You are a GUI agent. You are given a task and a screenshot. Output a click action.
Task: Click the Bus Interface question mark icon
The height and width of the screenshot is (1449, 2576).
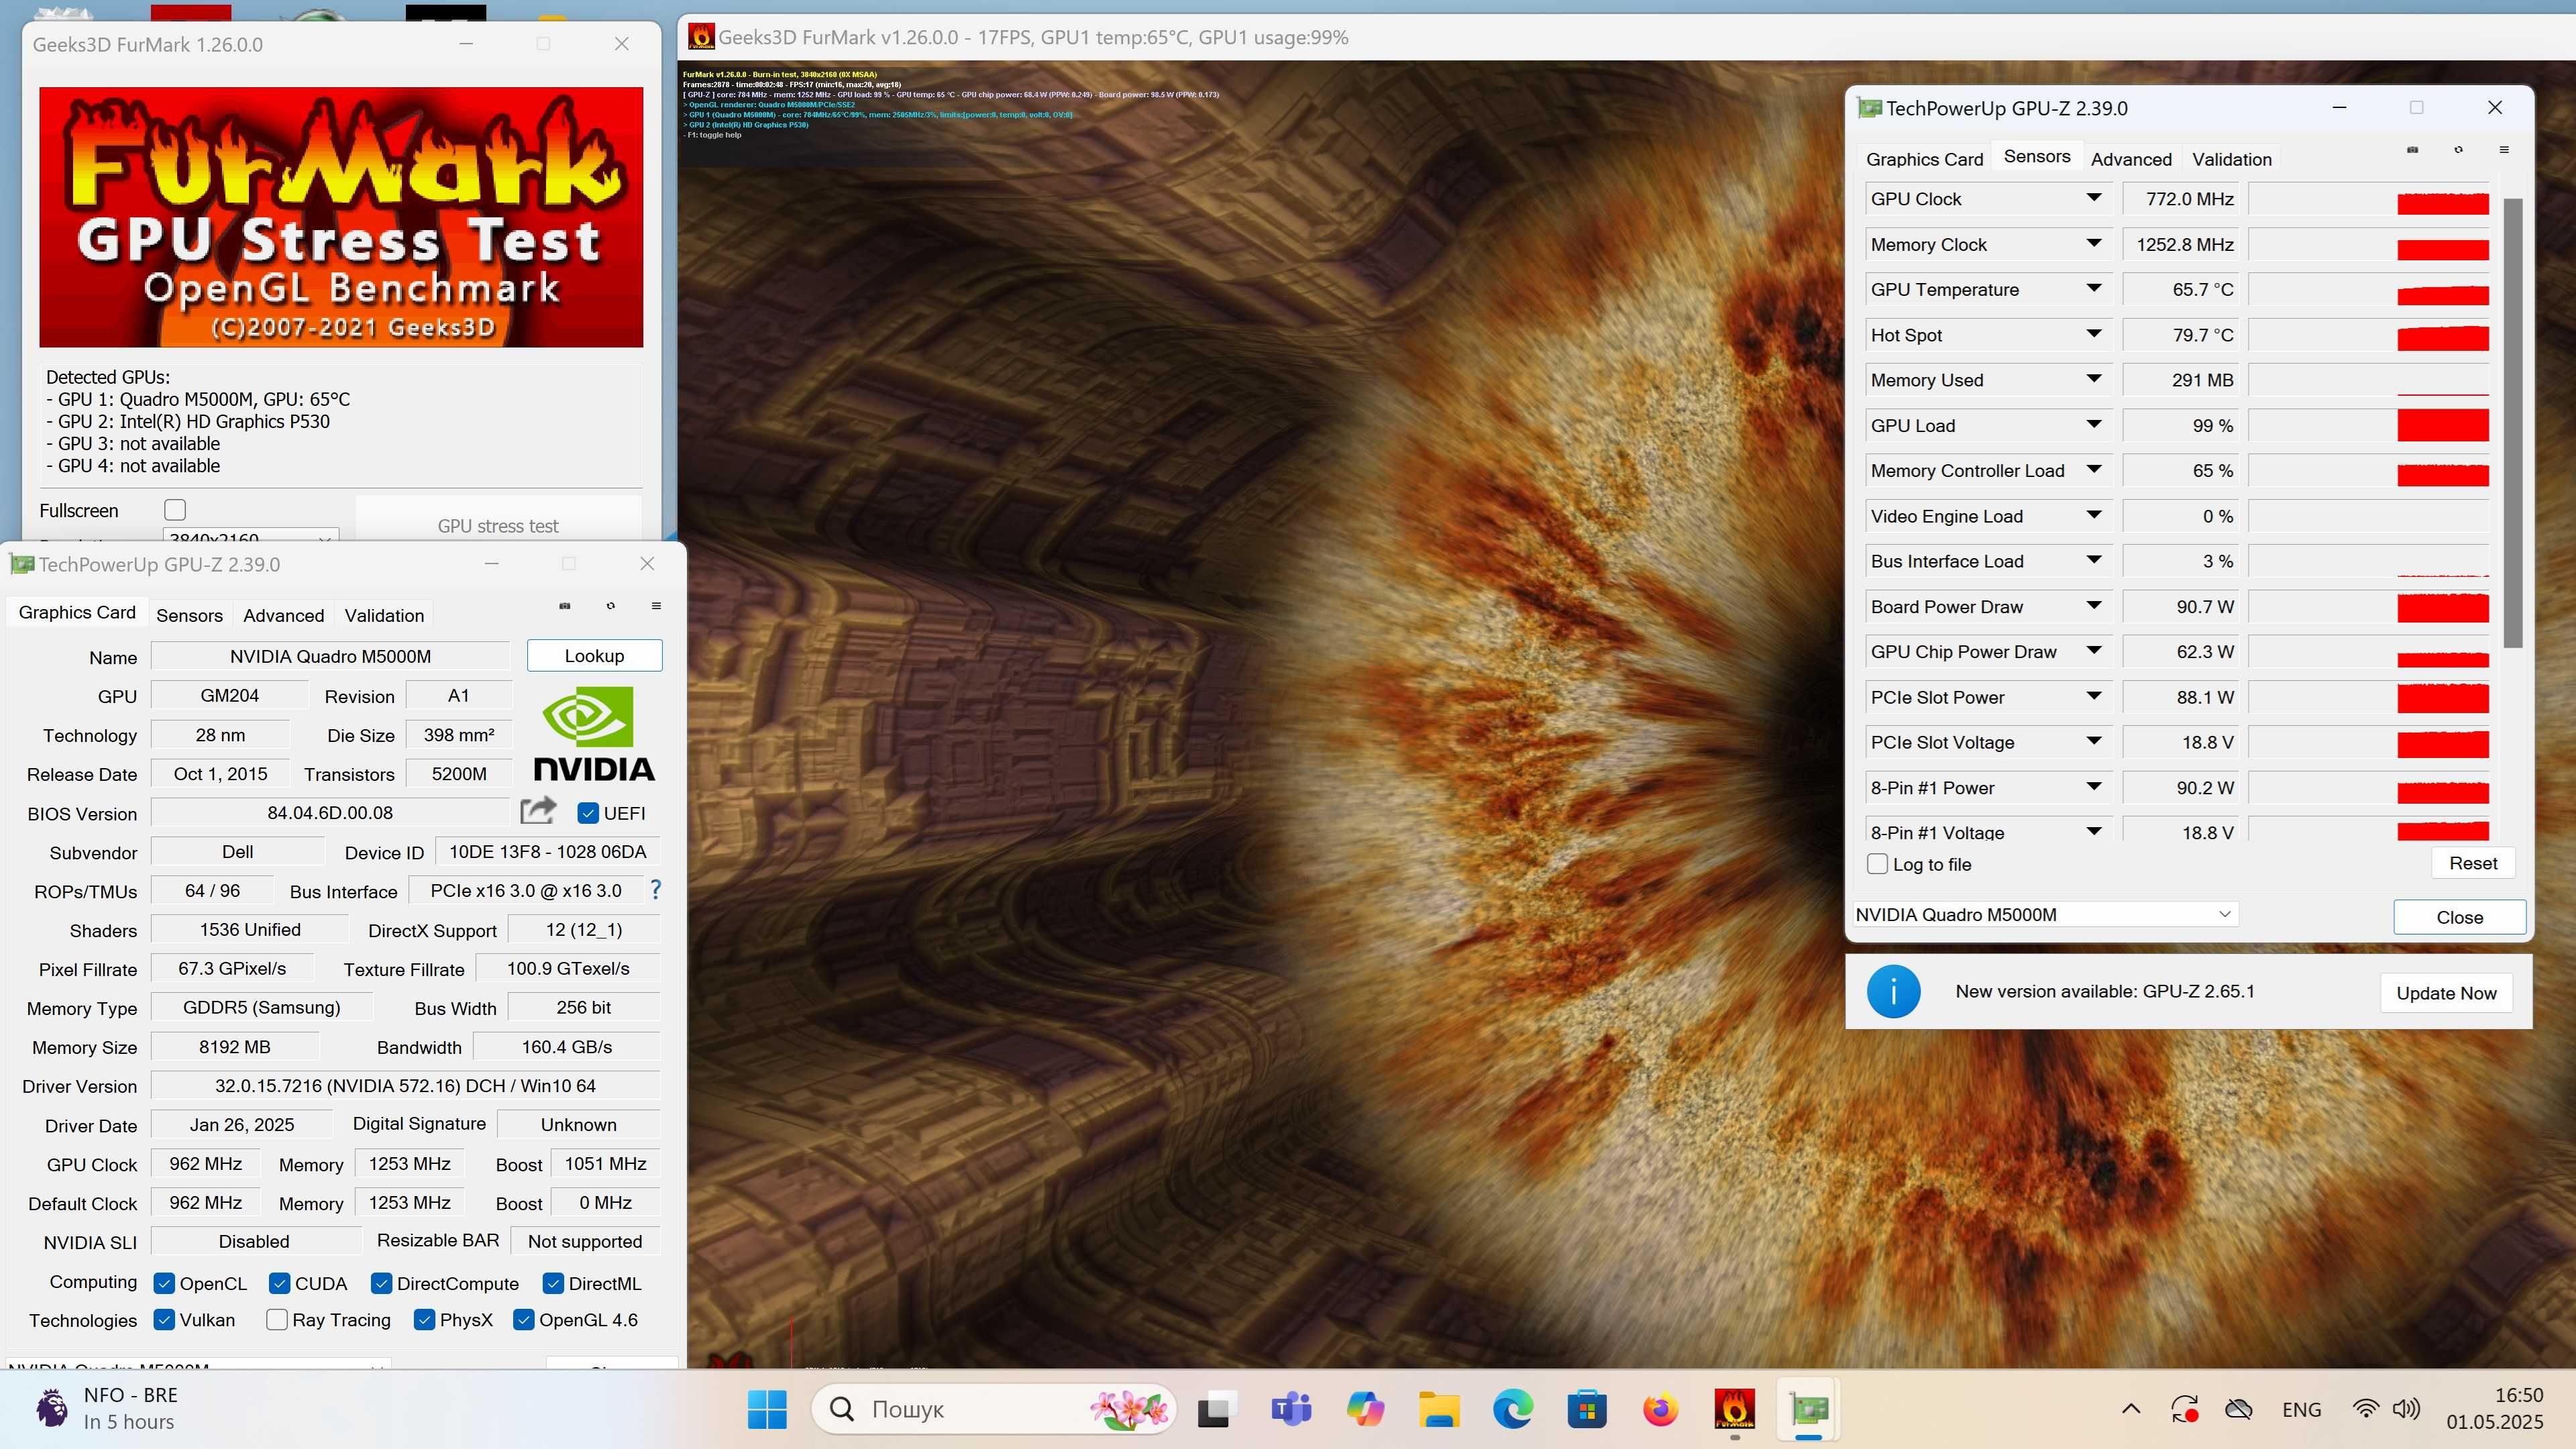point(656,889)
